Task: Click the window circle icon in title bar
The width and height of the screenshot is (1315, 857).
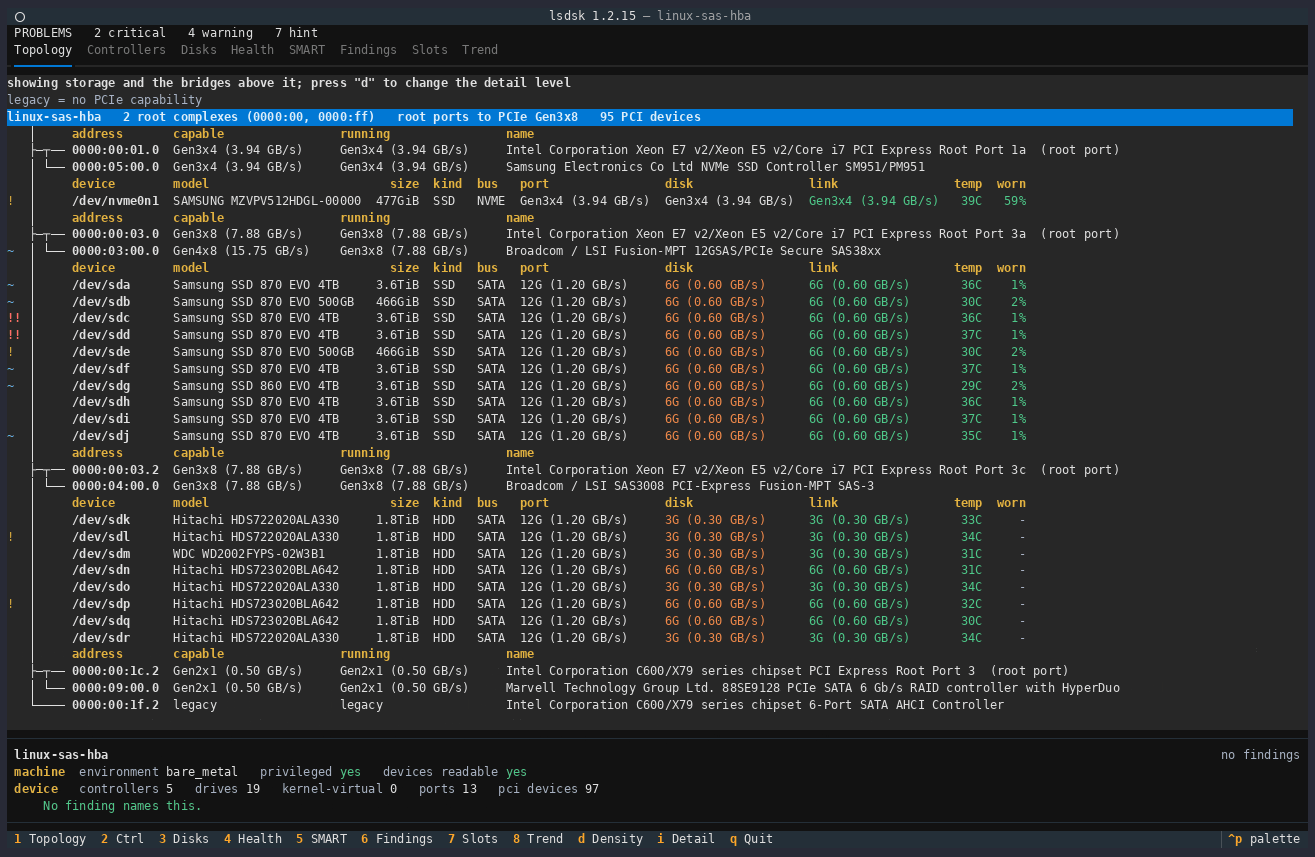Action: 20,16
